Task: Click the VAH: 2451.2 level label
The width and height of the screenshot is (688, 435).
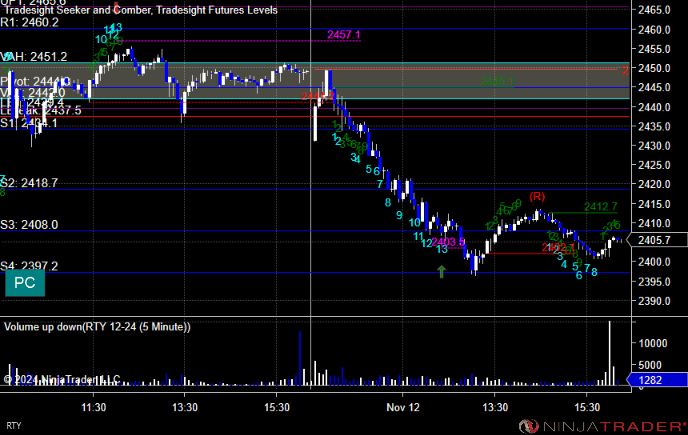Action: [x=34, y=57]
